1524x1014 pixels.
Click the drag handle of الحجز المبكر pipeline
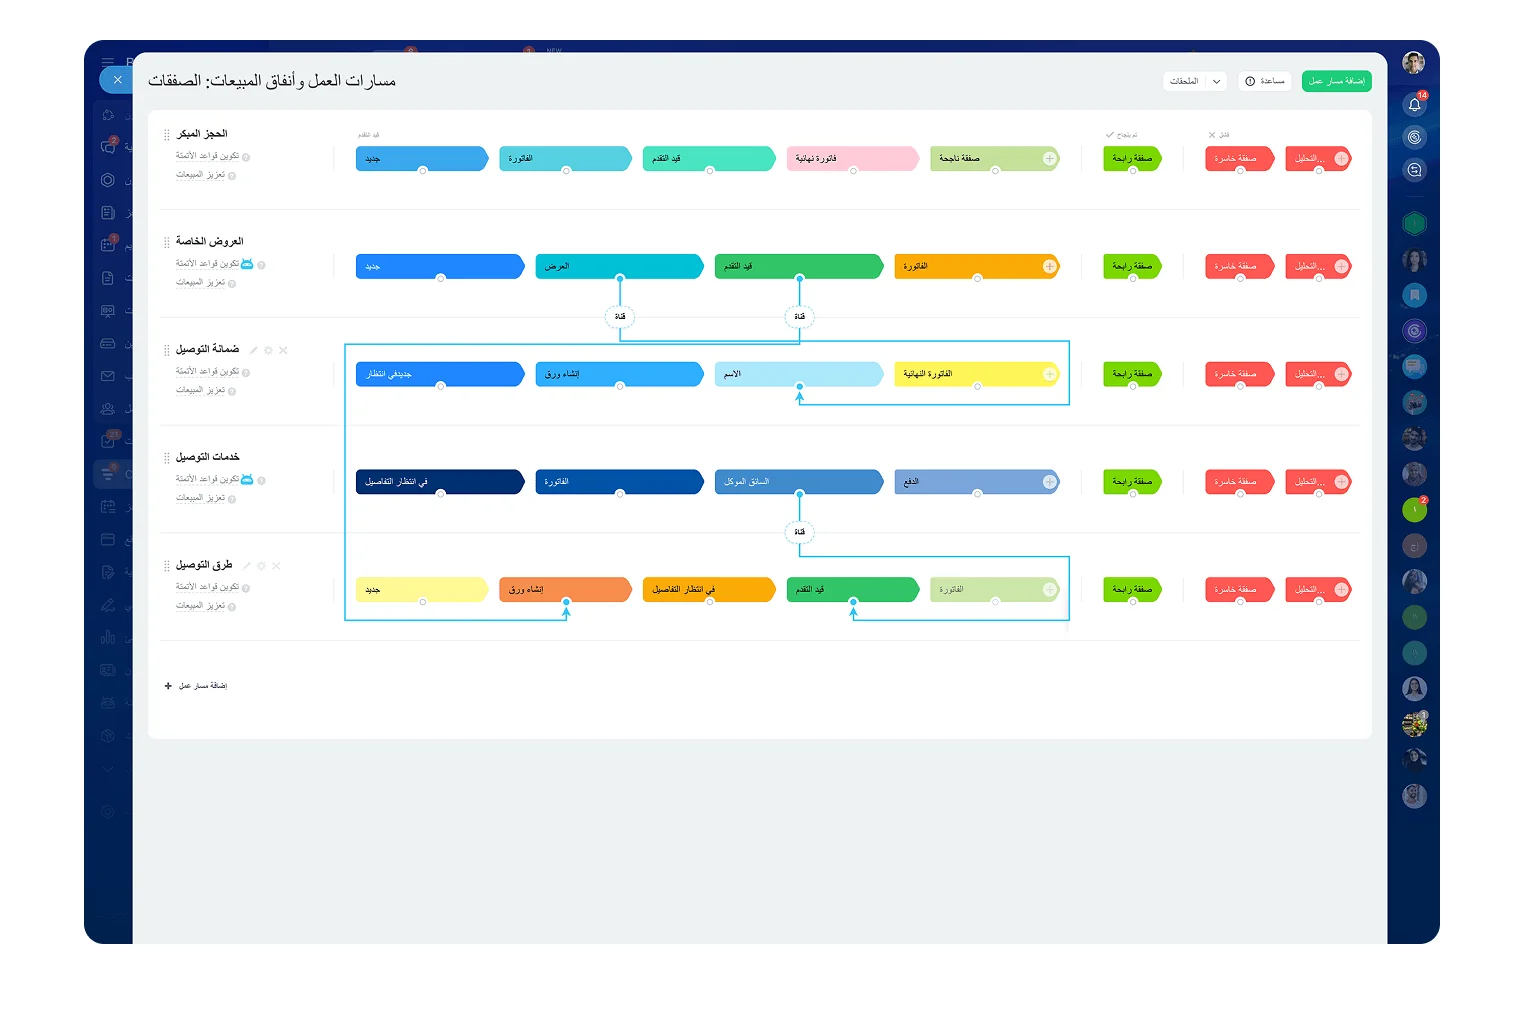[x=167, y=134]
